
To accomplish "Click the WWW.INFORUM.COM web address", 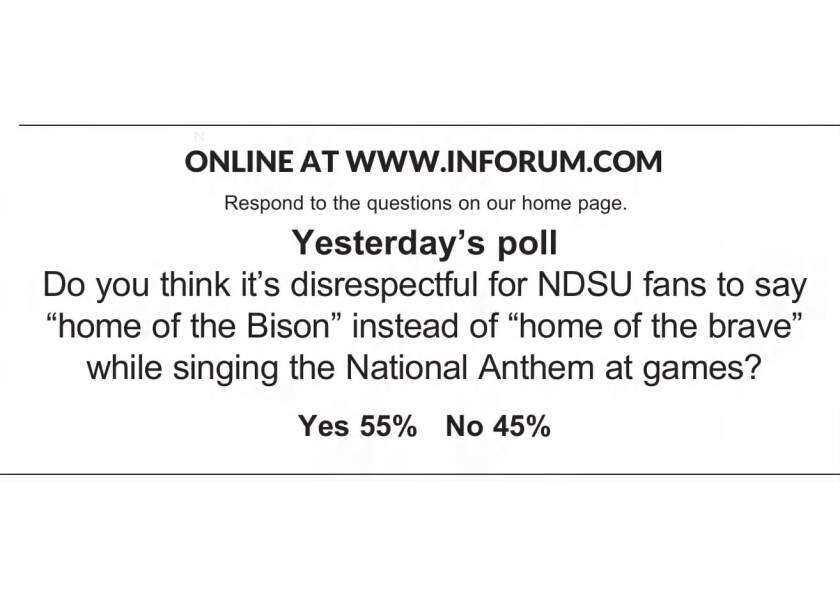I will coord(505,161).
